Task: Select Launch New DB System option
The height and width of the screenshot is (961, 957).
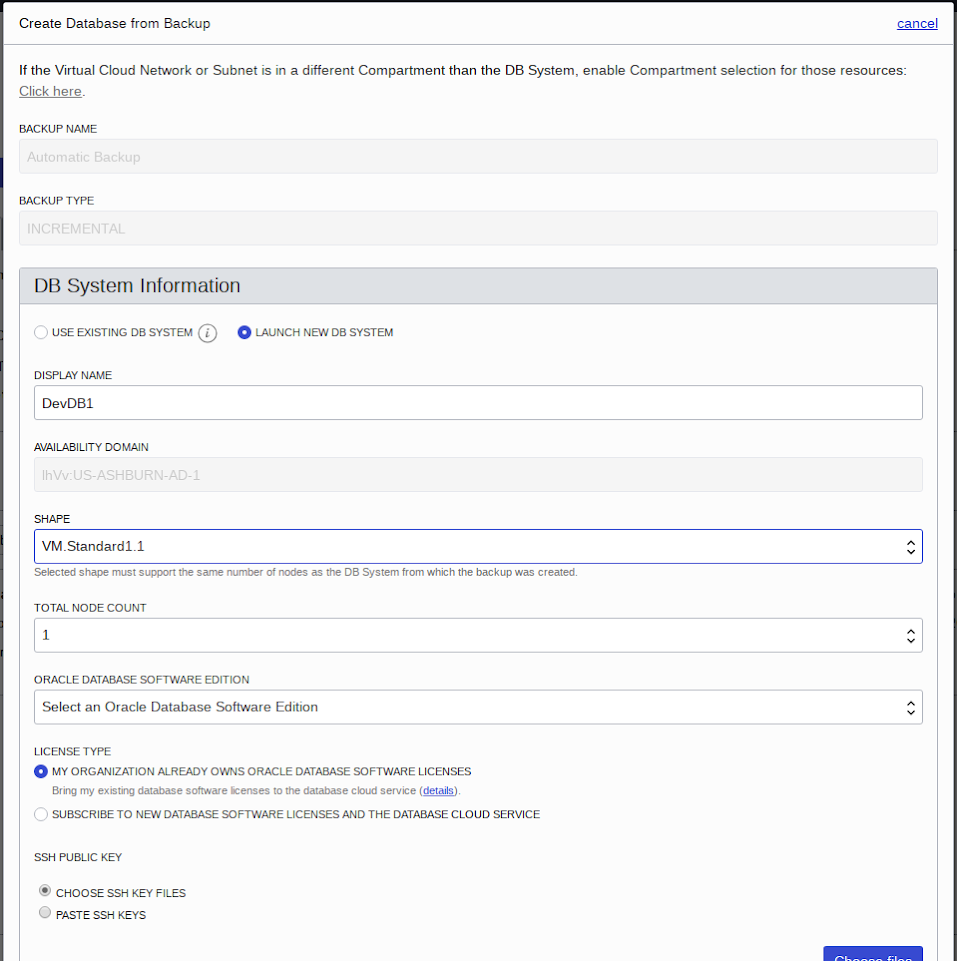Action: 244,332
